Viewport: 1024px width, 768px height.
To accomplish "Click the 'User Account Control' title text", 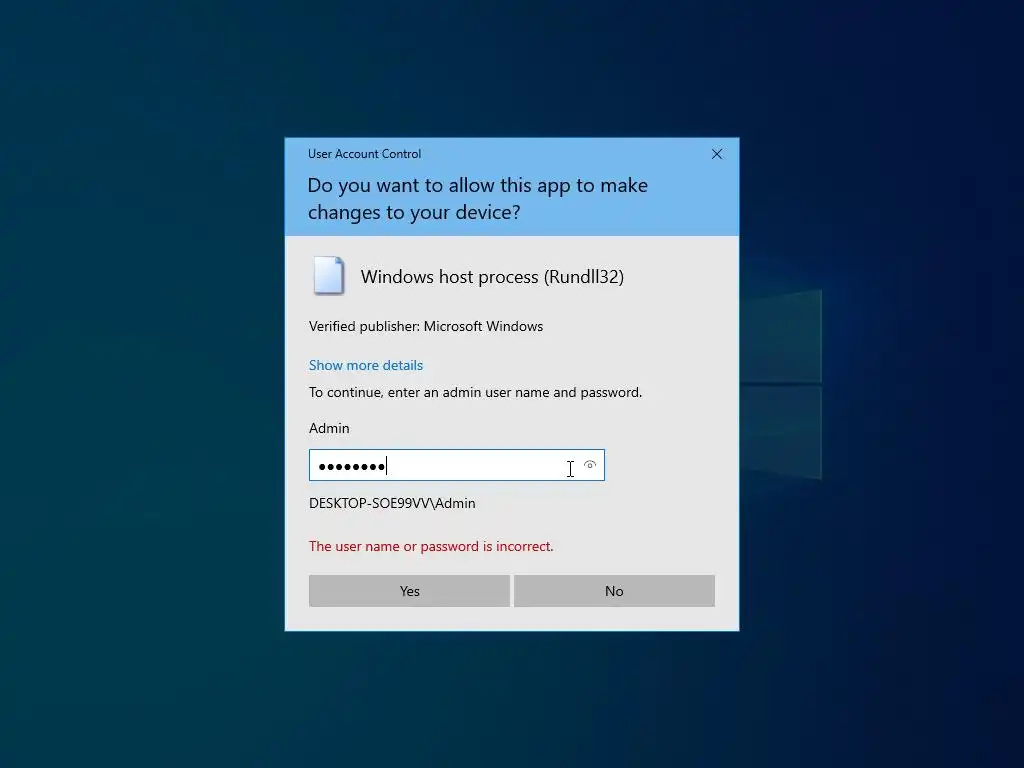I will [x=364, y=153].
